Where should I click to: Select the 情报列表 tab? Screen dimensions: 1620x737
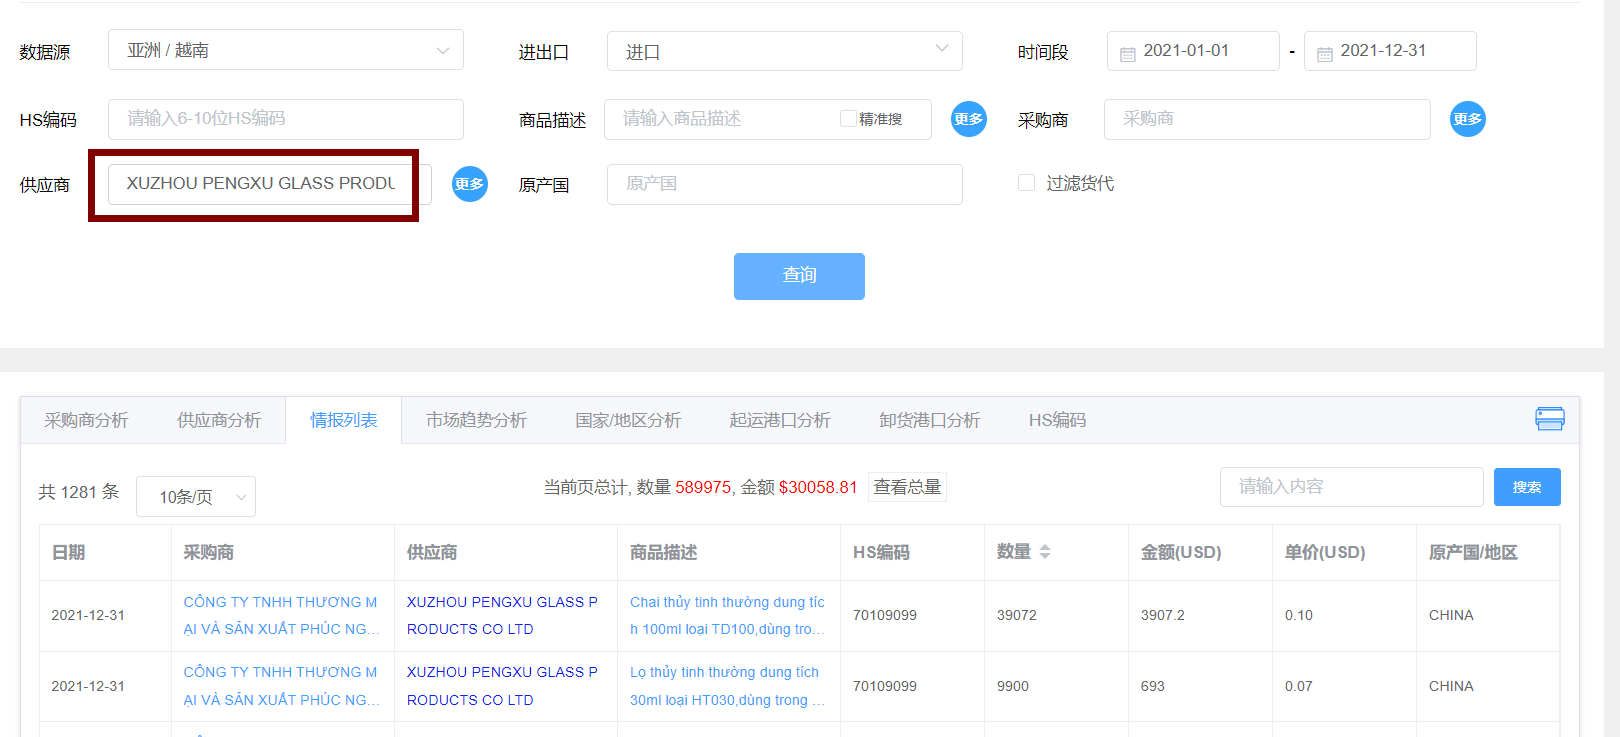coord(344,420)
